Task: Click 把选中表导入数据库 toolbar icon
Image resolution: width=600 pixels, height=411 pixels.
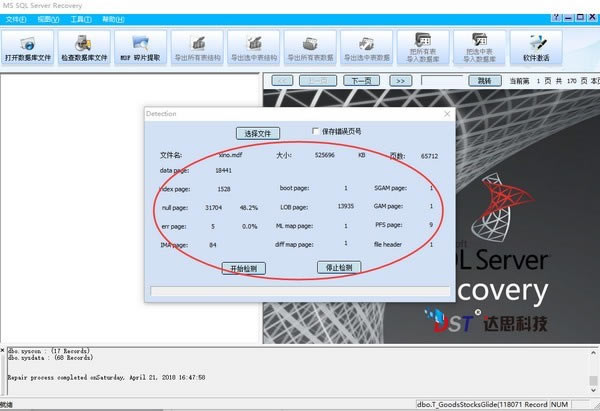Action: pos(478,46)
